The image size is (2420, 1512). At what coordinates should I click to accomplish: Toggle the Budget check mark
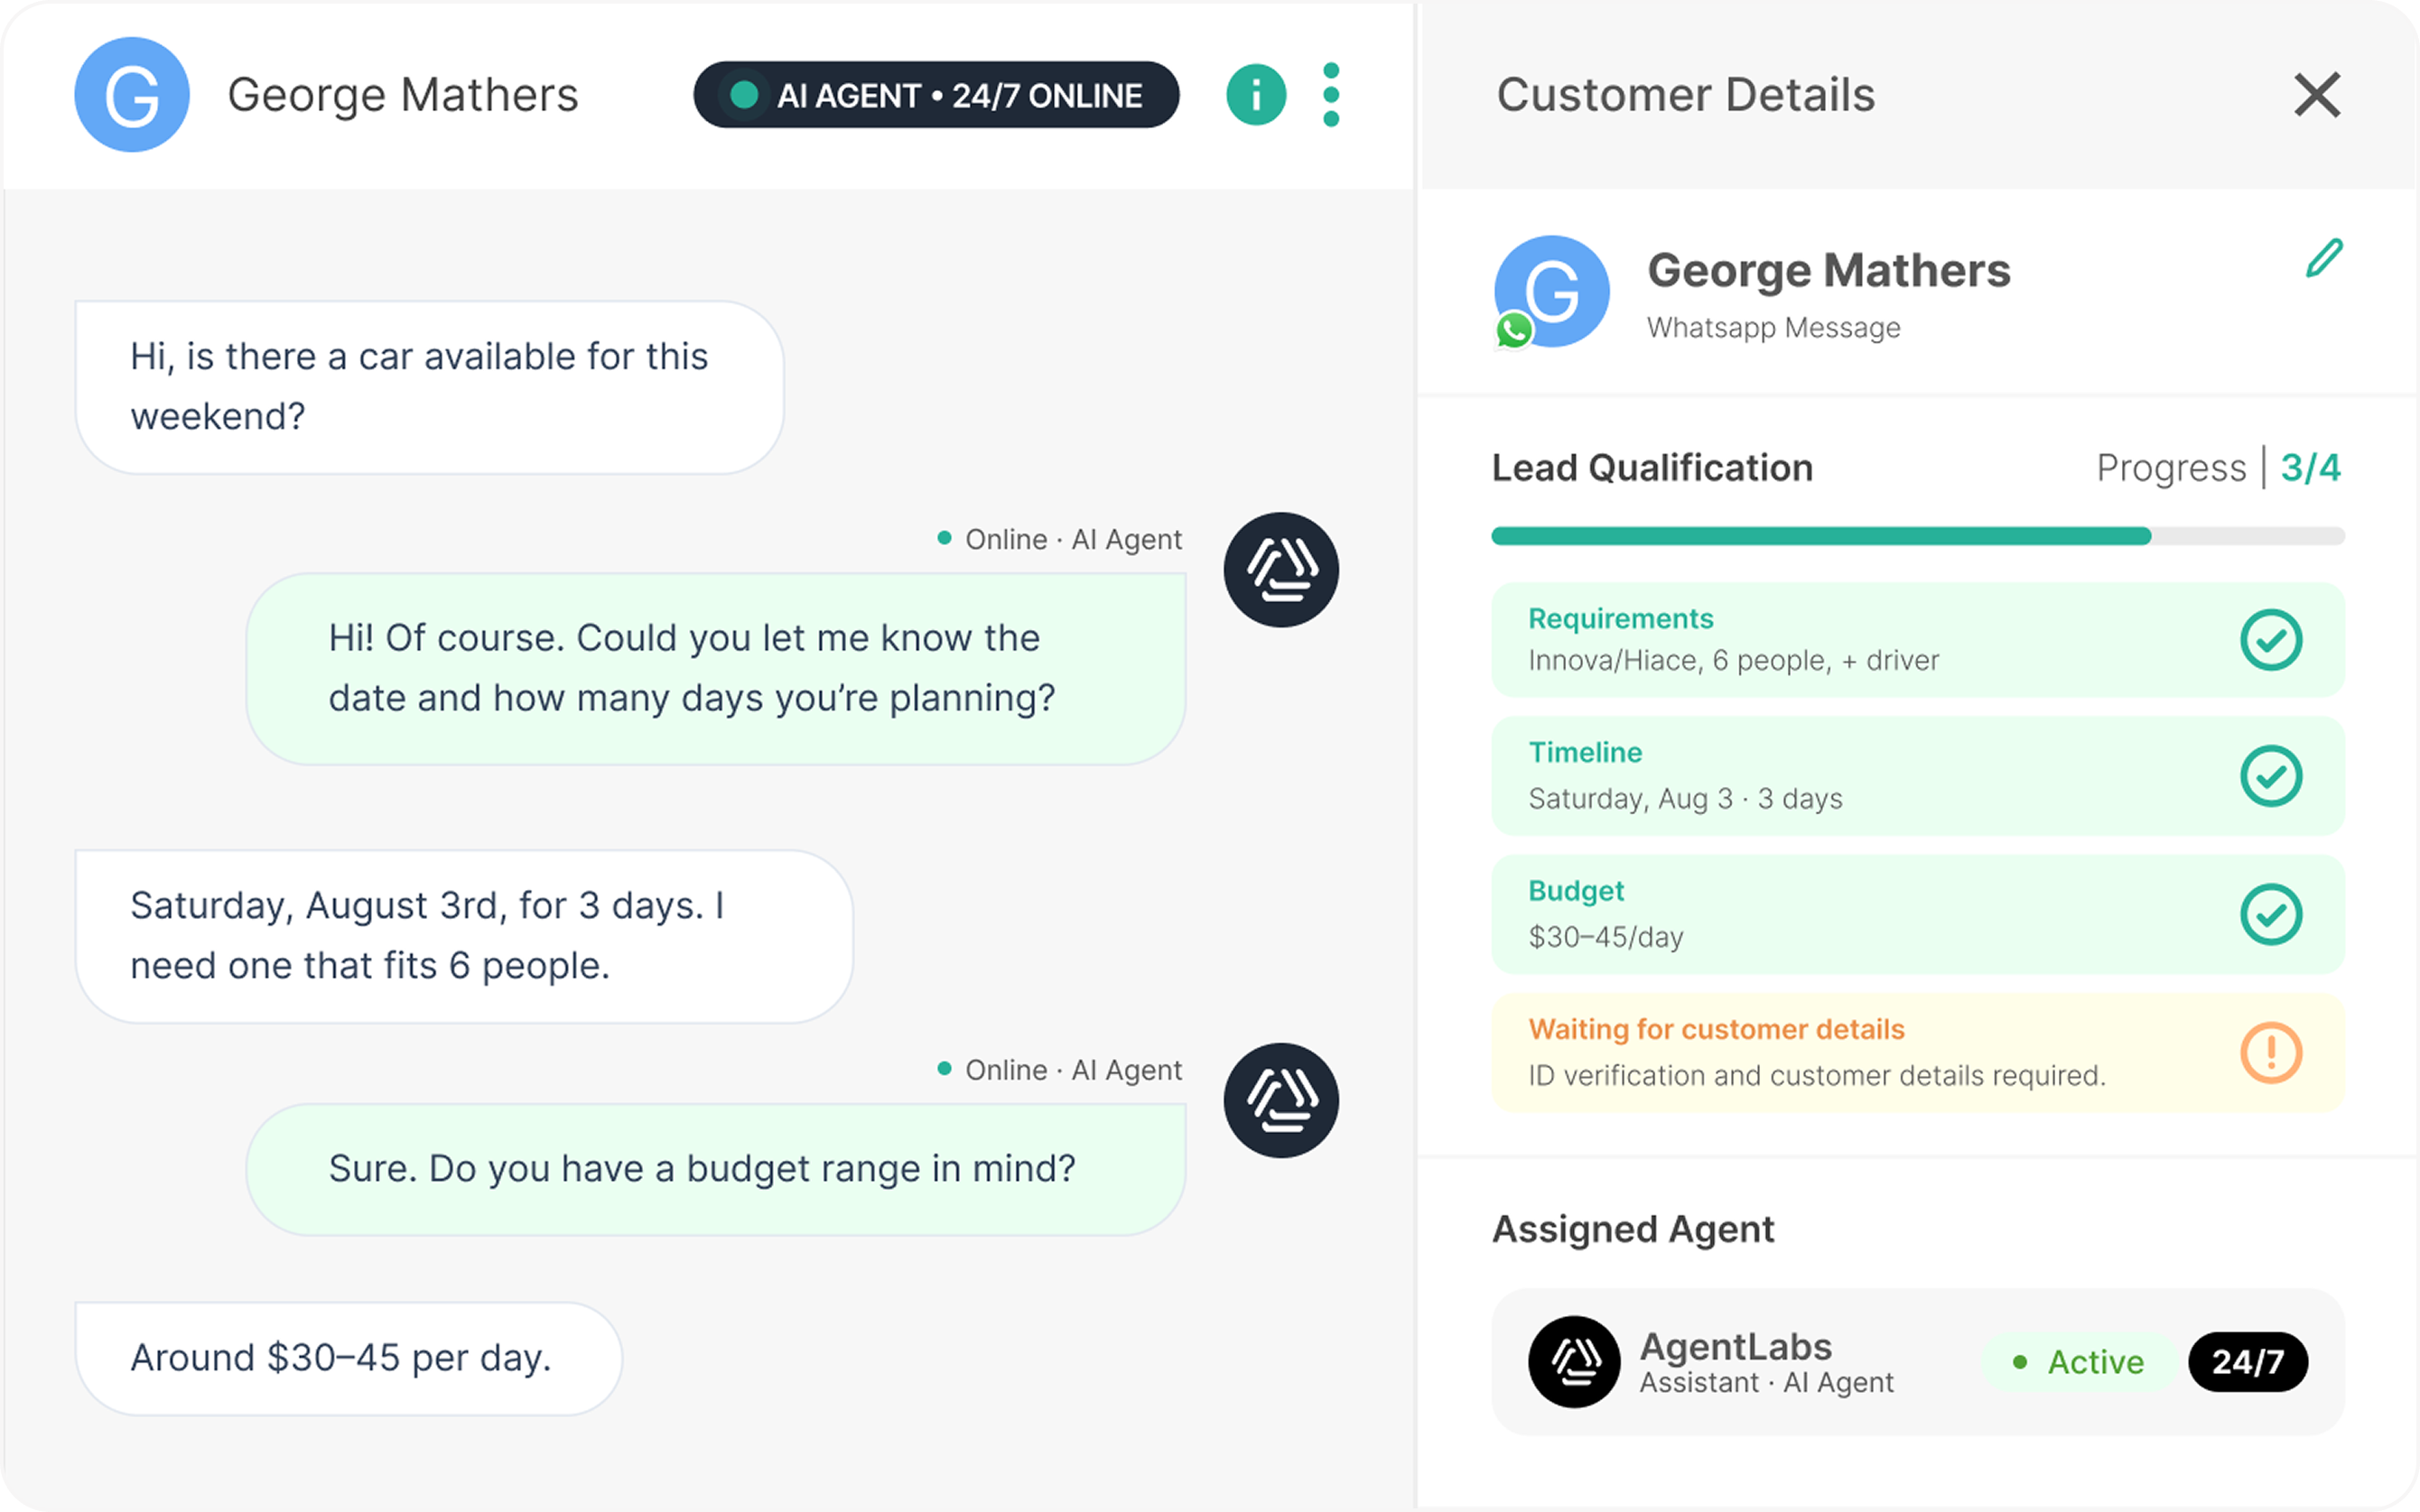[2271, 914]
